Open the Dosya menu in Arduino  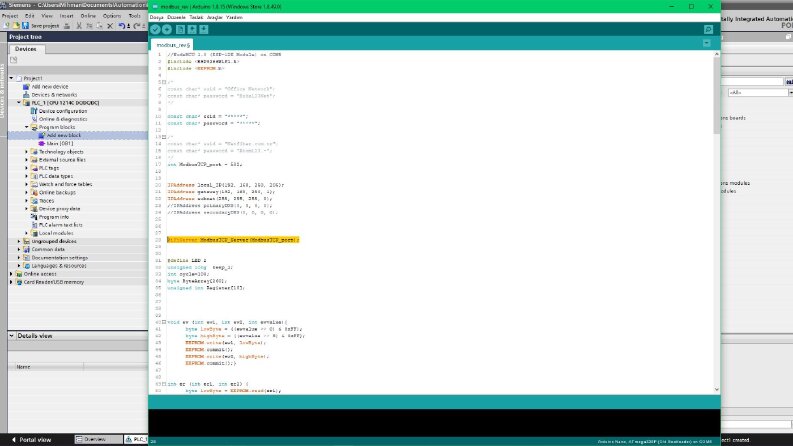point(156,17)
